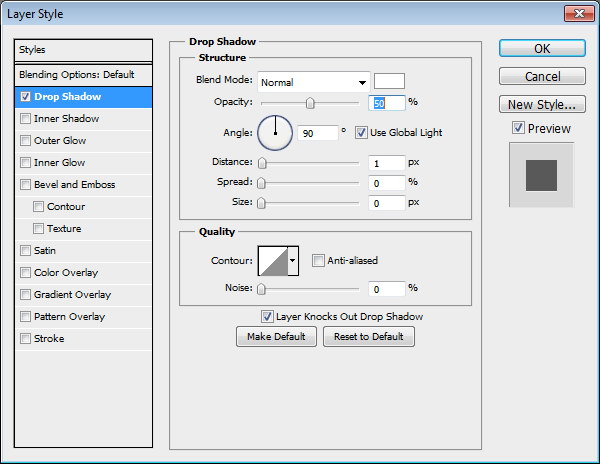Click the OK button
Viewport: 600px width, 464px height.
(541, 48)
